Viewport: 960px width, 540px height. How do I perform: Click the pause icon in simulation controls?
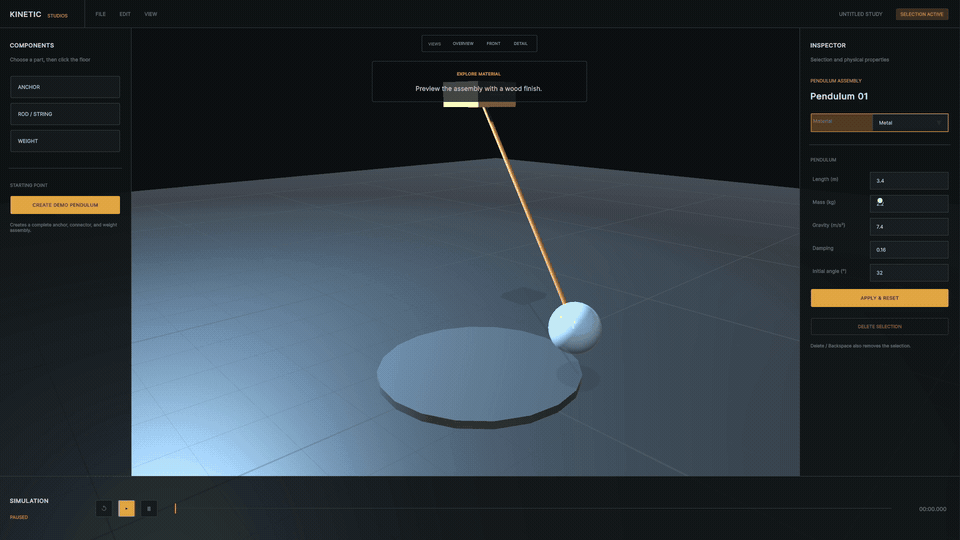tap(149, 508)
